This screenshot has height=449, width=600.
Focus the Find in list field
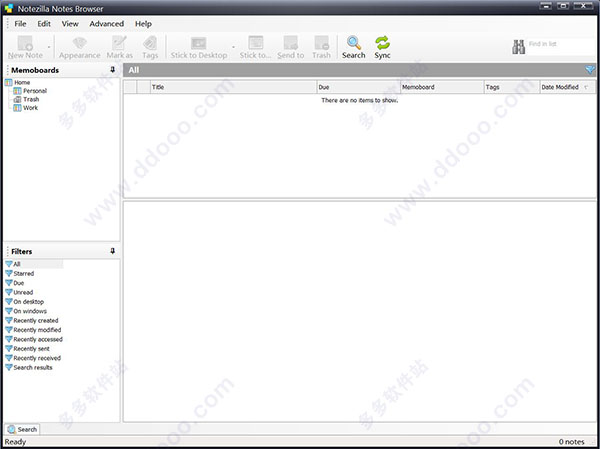coord(561,47)
